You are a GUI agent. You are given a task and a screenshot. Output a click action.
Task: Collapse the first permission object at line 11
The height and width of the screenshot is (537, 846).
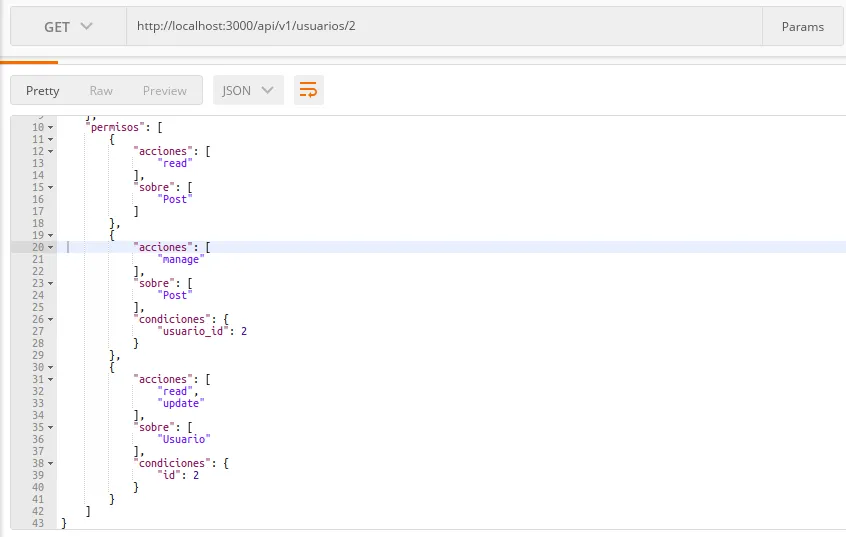[50, 140]
